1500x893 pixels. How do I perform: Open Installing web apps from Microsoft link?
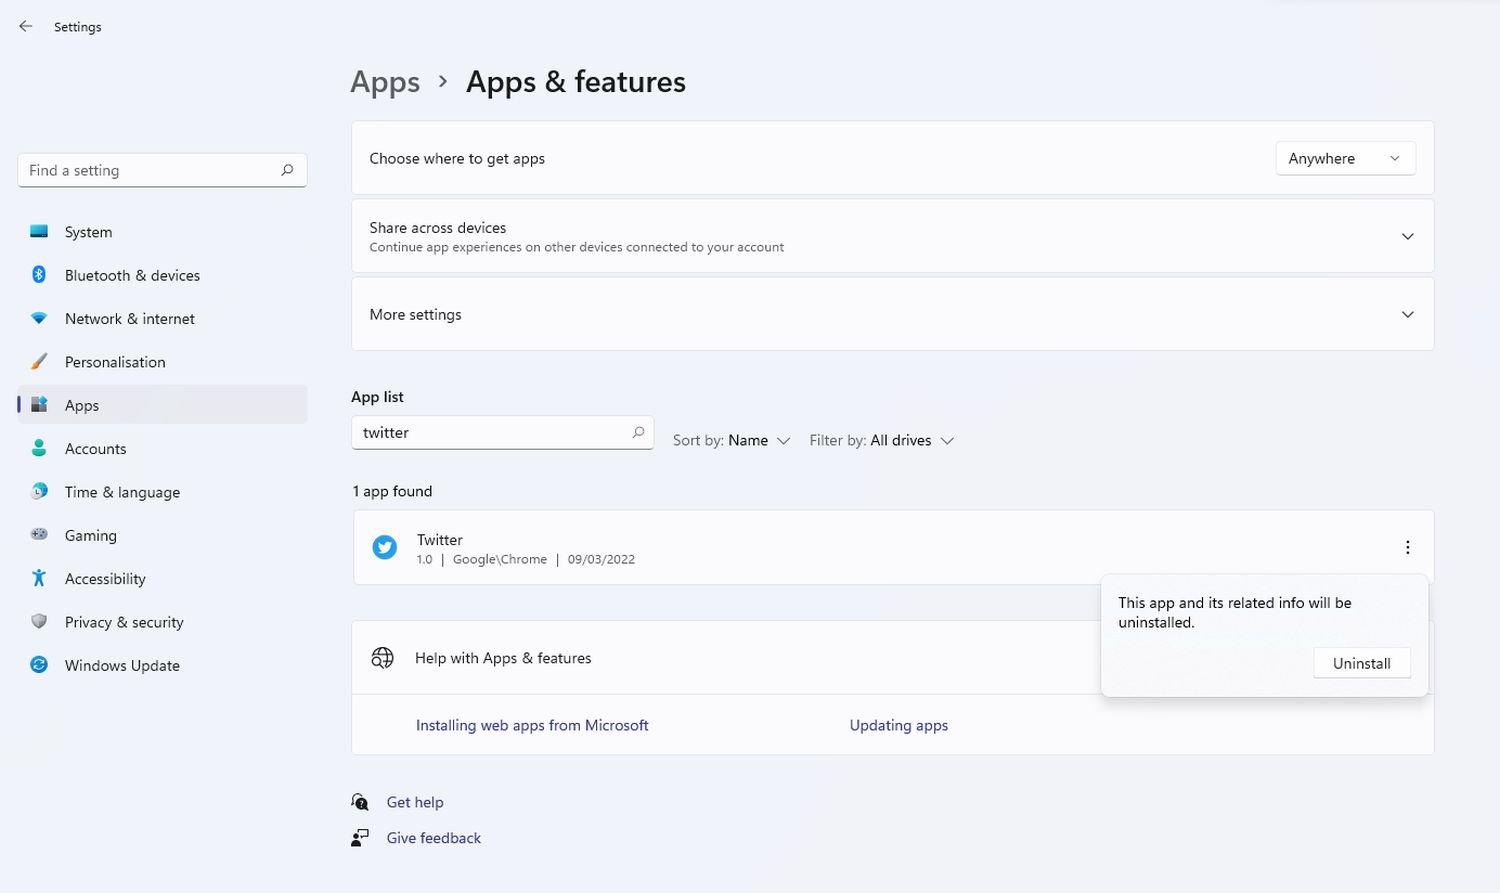click(532, 725)
